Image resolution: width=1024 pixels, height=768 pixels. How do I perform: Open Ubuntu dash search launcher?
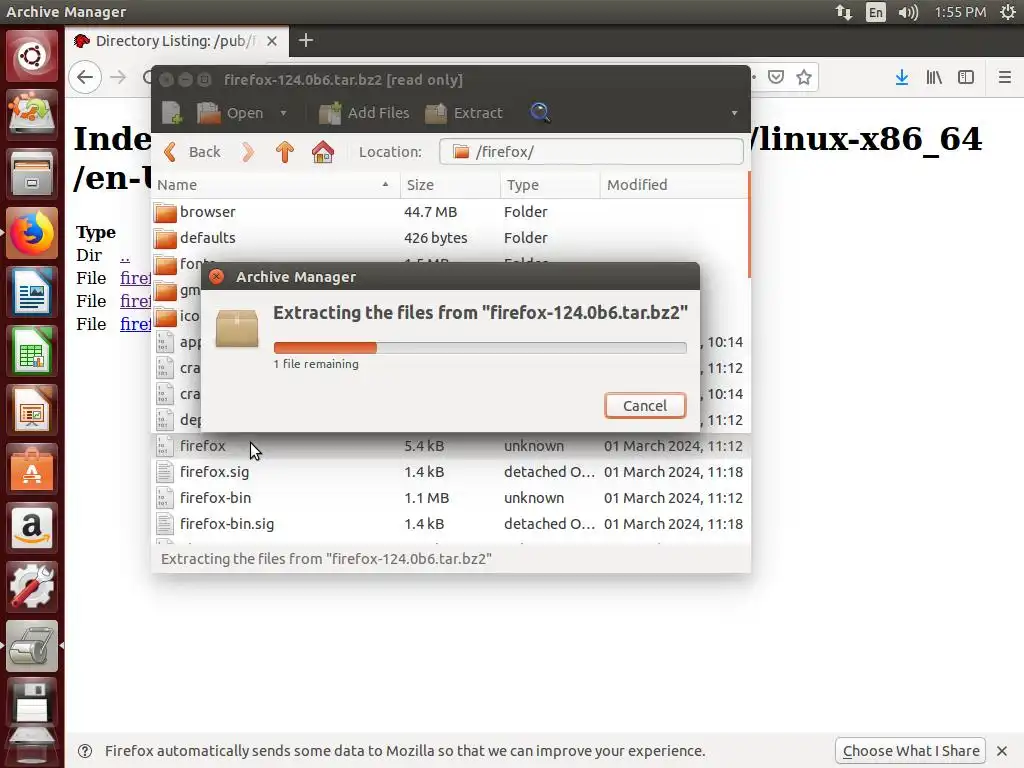[x=32, y=56]
